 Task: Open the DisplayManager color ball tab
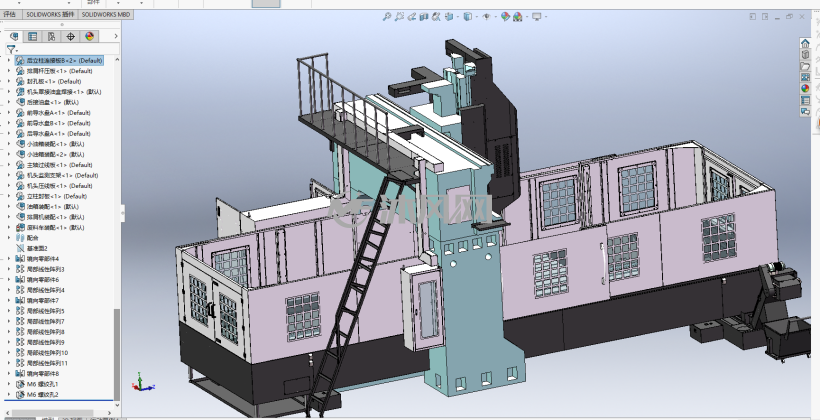tap(89, 36)
